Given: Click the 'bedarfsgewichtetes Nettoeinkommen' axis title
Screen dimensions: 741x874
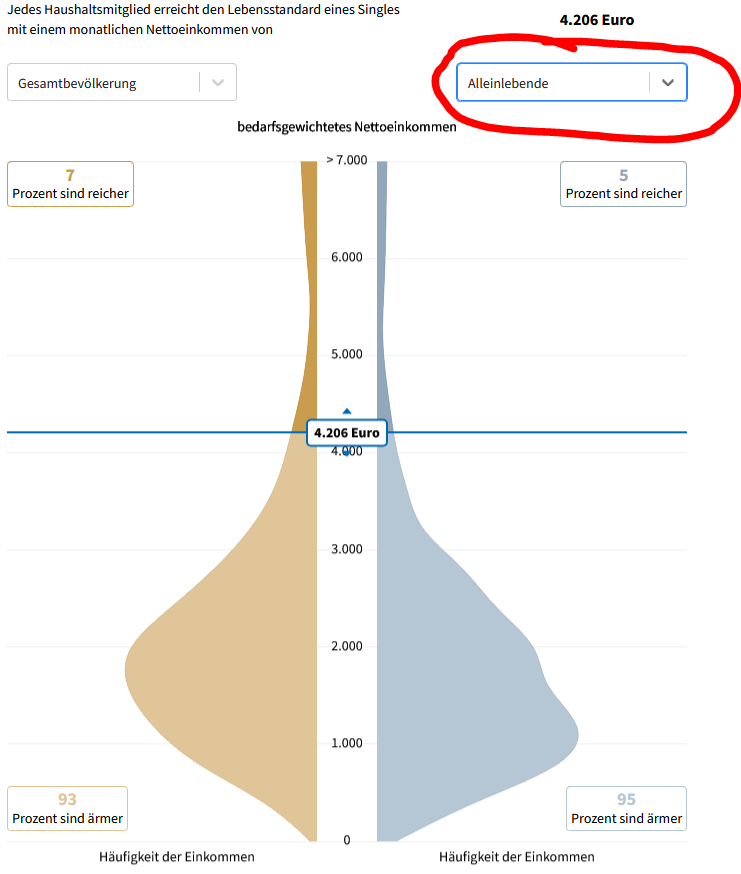Looking at the screenshot, I should 347,127.
